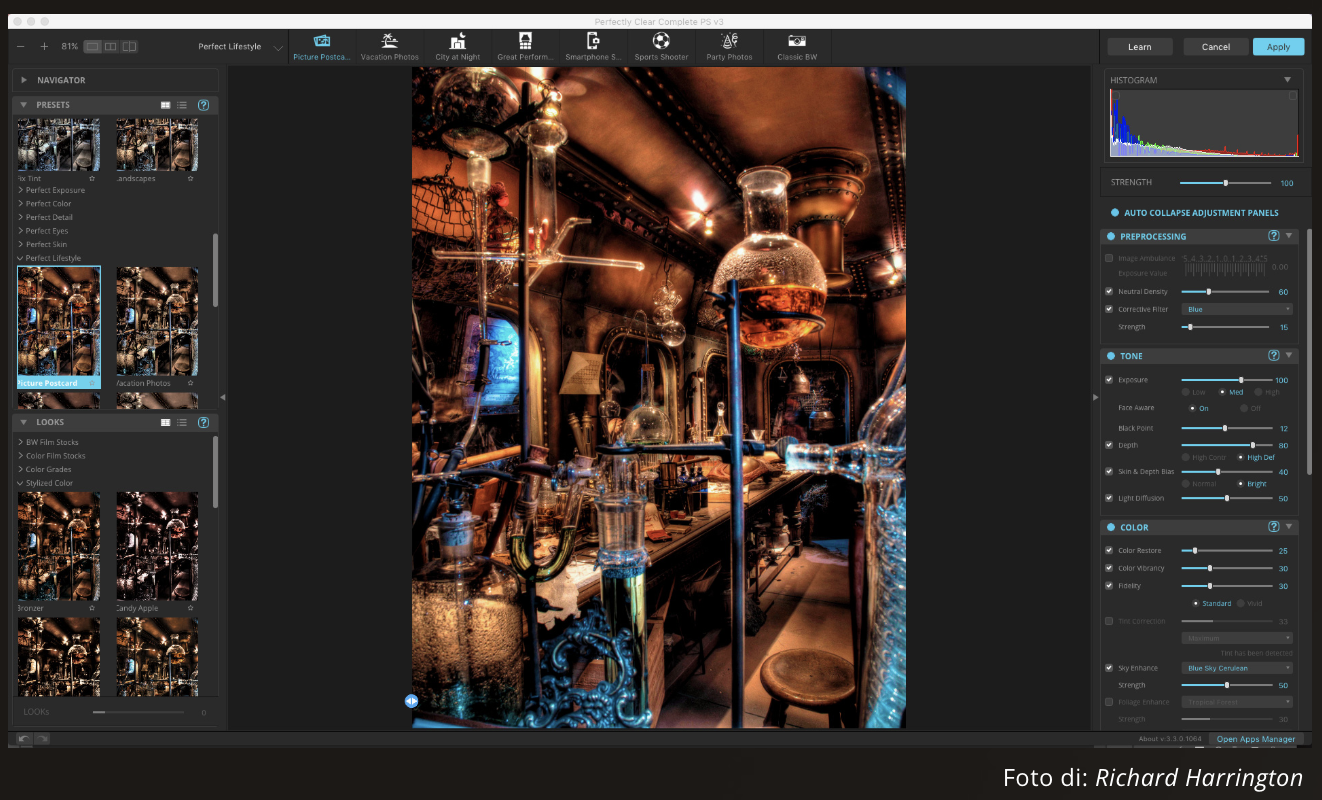Select the Sports Shooter preset icon
The width and height of the screenshot is (1322, 800).
coord(661,40)
